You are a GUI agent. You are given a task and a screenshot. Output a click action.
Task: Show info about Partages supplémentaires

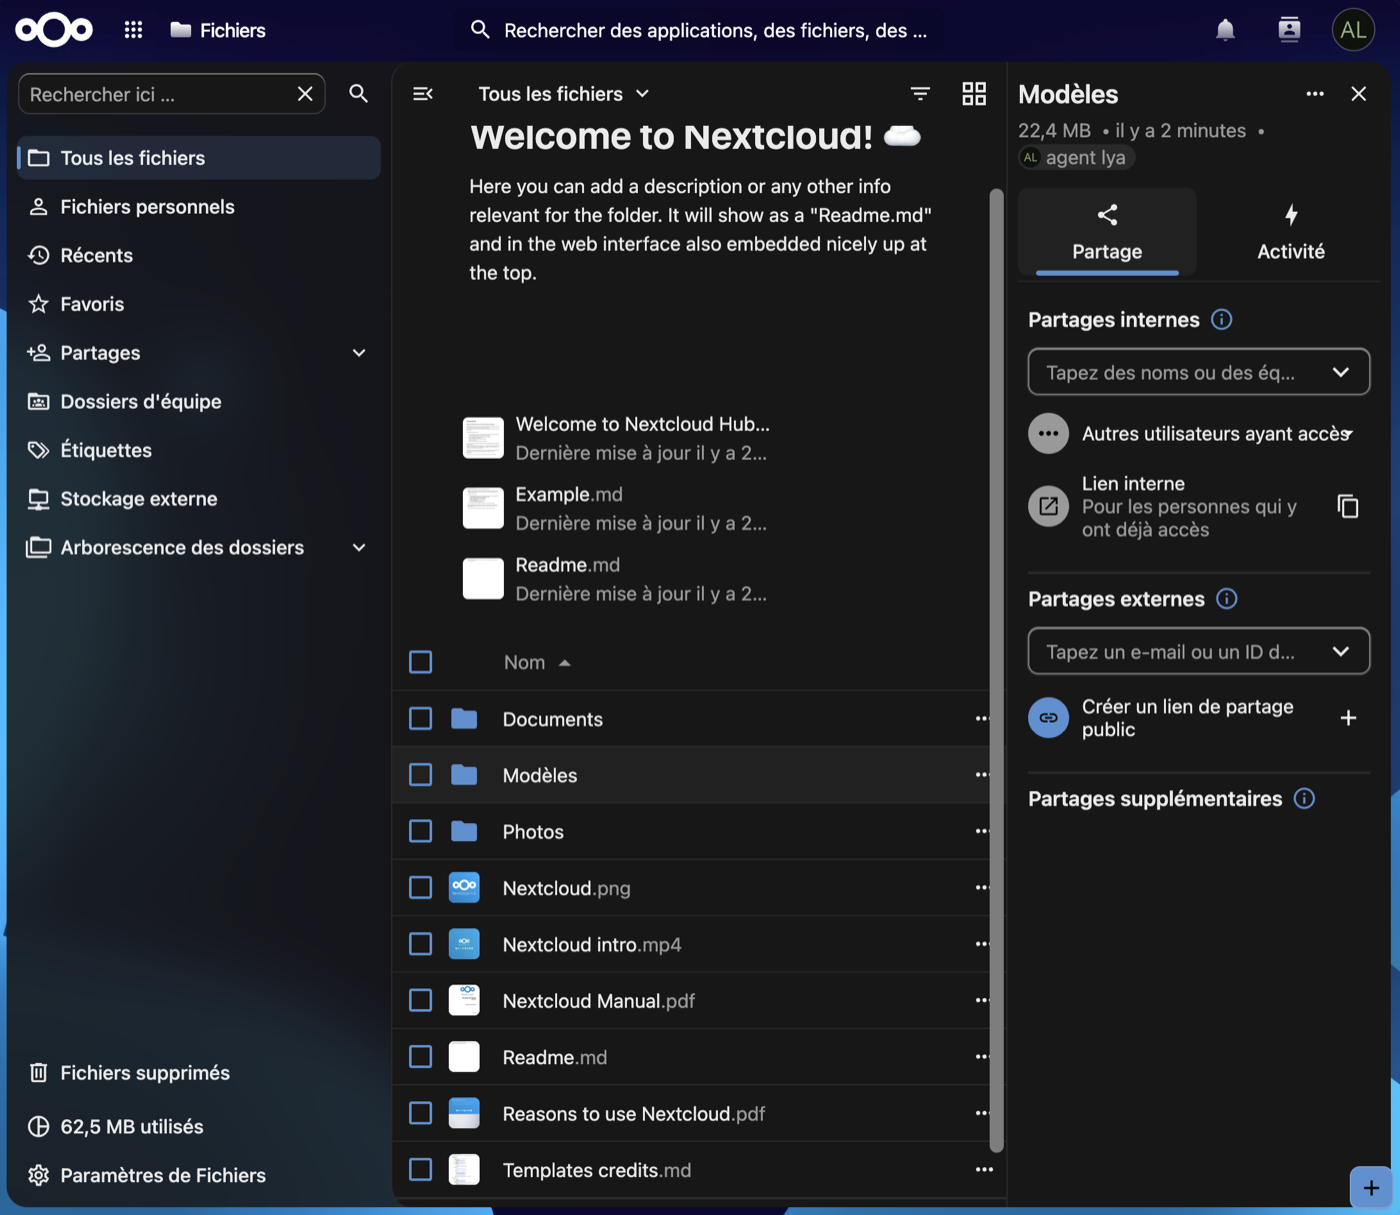(1304, 799)
